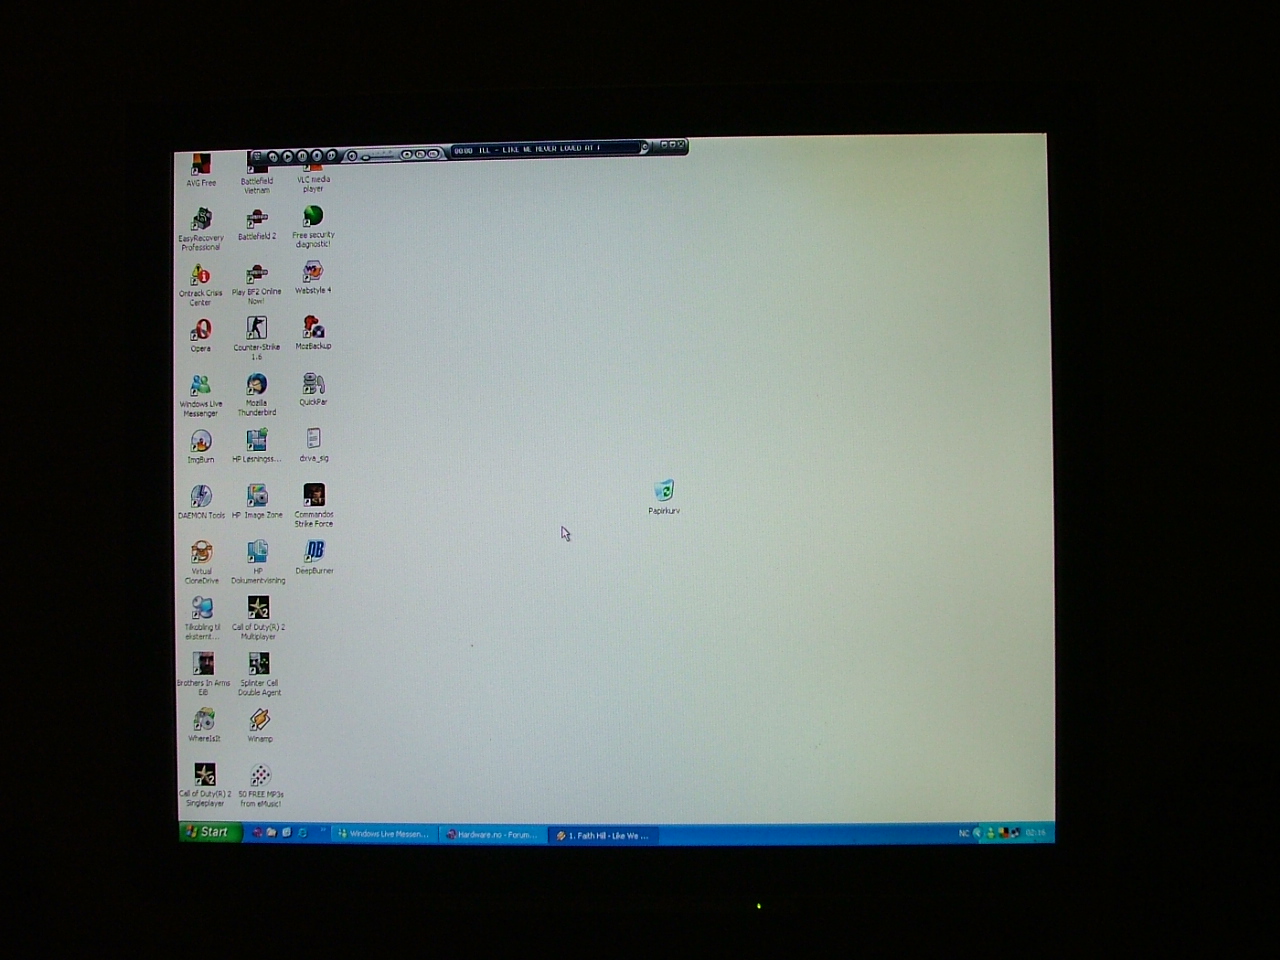Open the AVG Free desktop shortcut

201,169
